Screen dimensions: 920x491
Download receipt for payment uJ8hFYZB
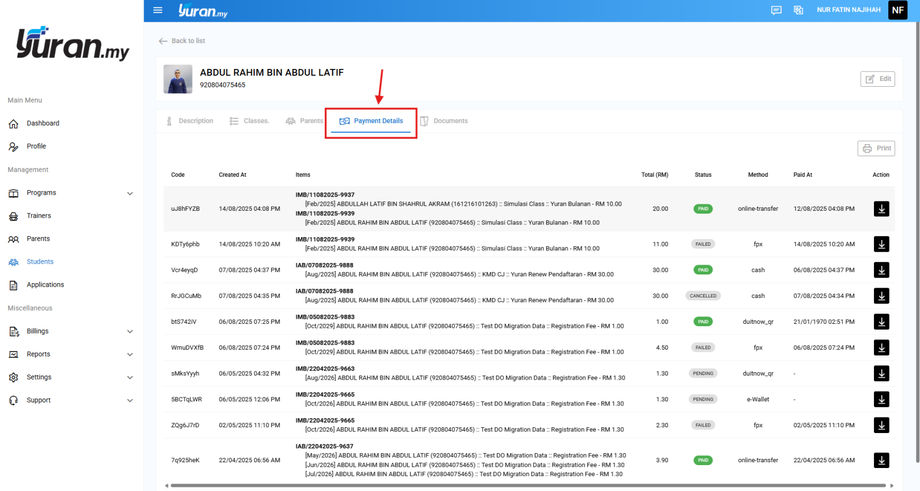pos(881,209)
